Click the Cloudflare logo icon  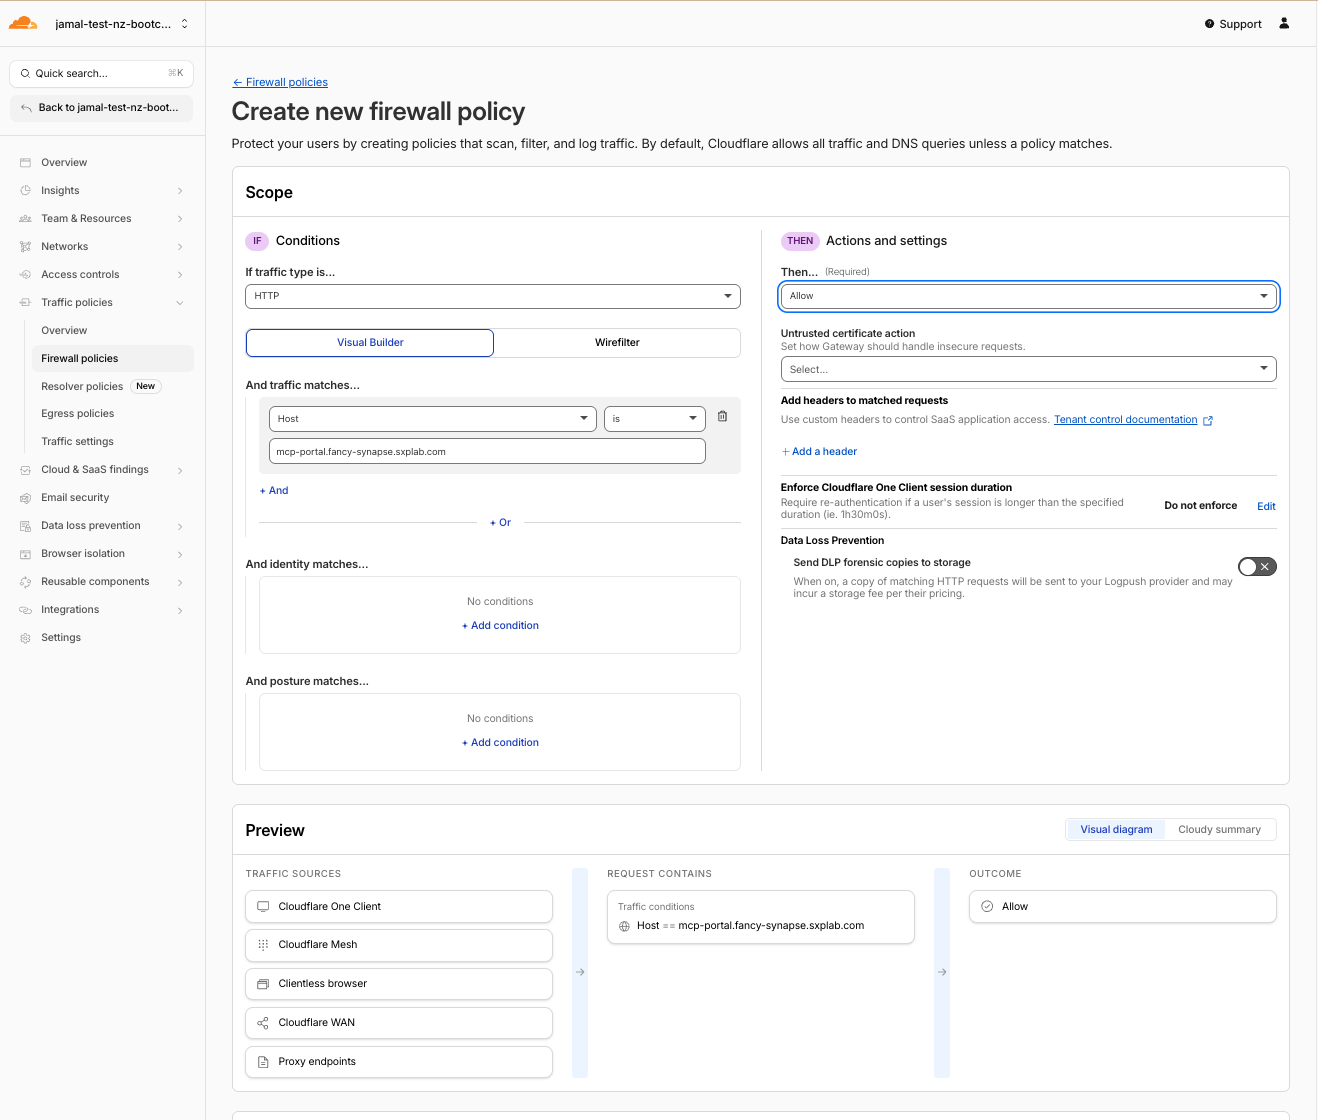(x=23, y=23)
